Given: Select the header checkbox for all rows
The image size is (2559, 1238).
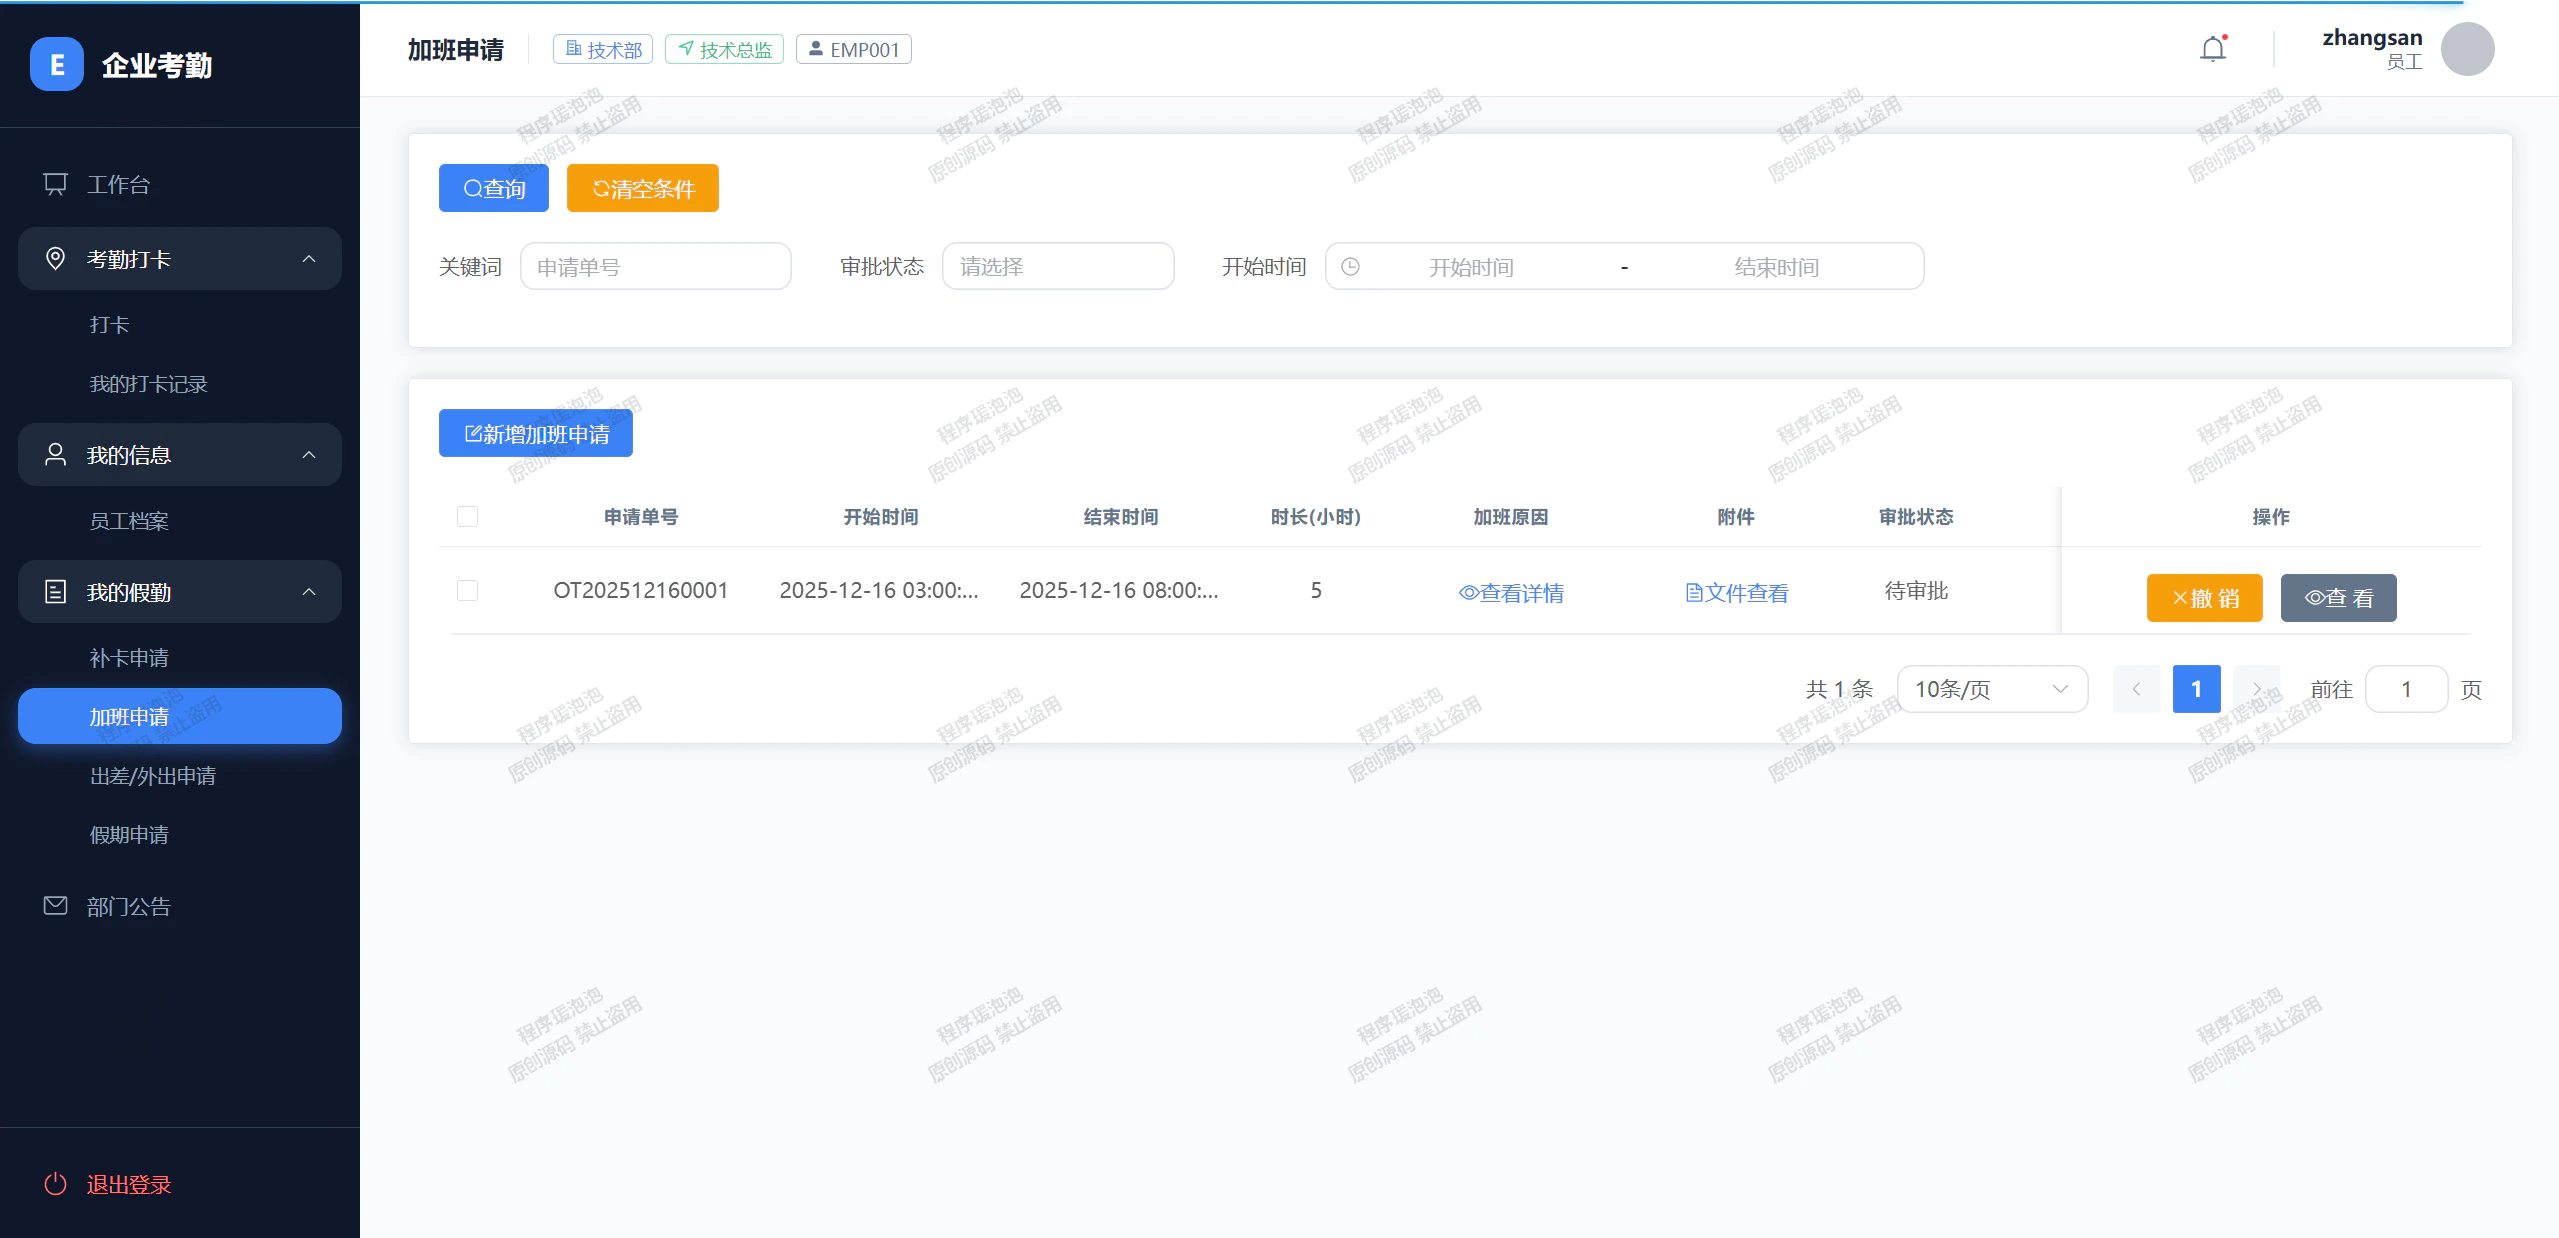Looking at the screenshot, I should pyautogui.click(x=467, y=516).
